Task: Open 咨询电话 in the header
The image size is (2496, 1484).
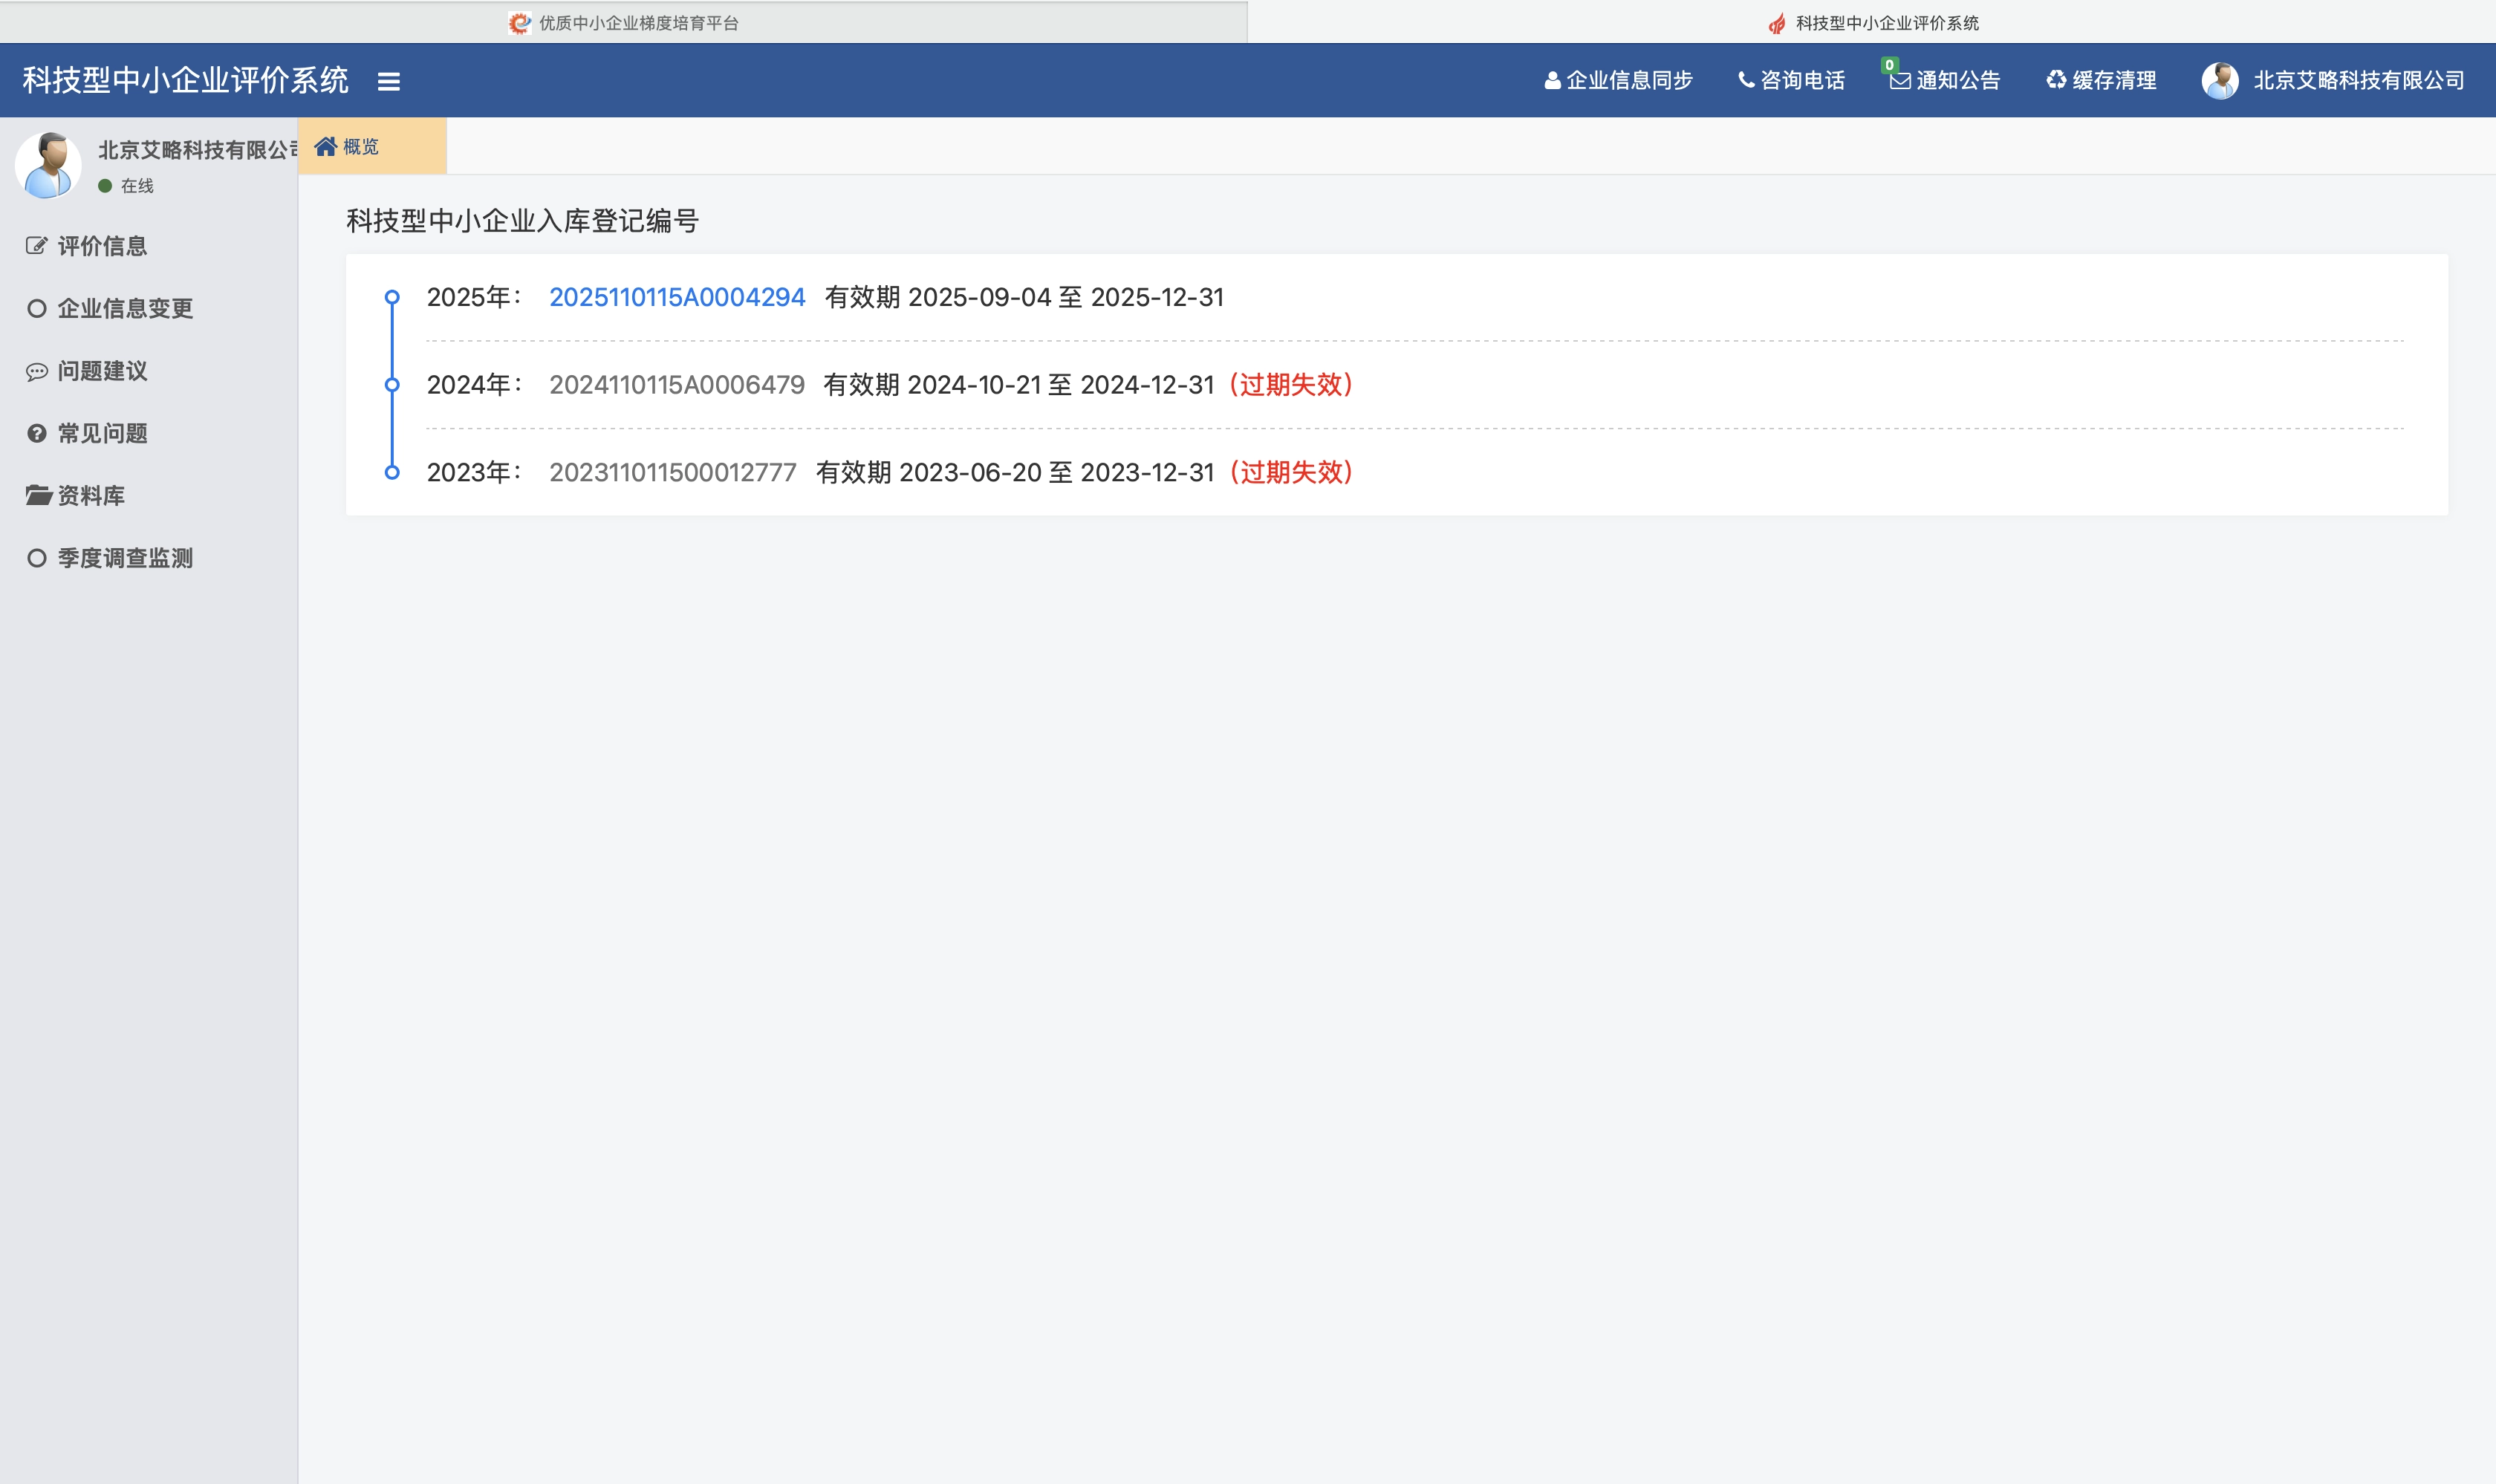Action: 1791,80
